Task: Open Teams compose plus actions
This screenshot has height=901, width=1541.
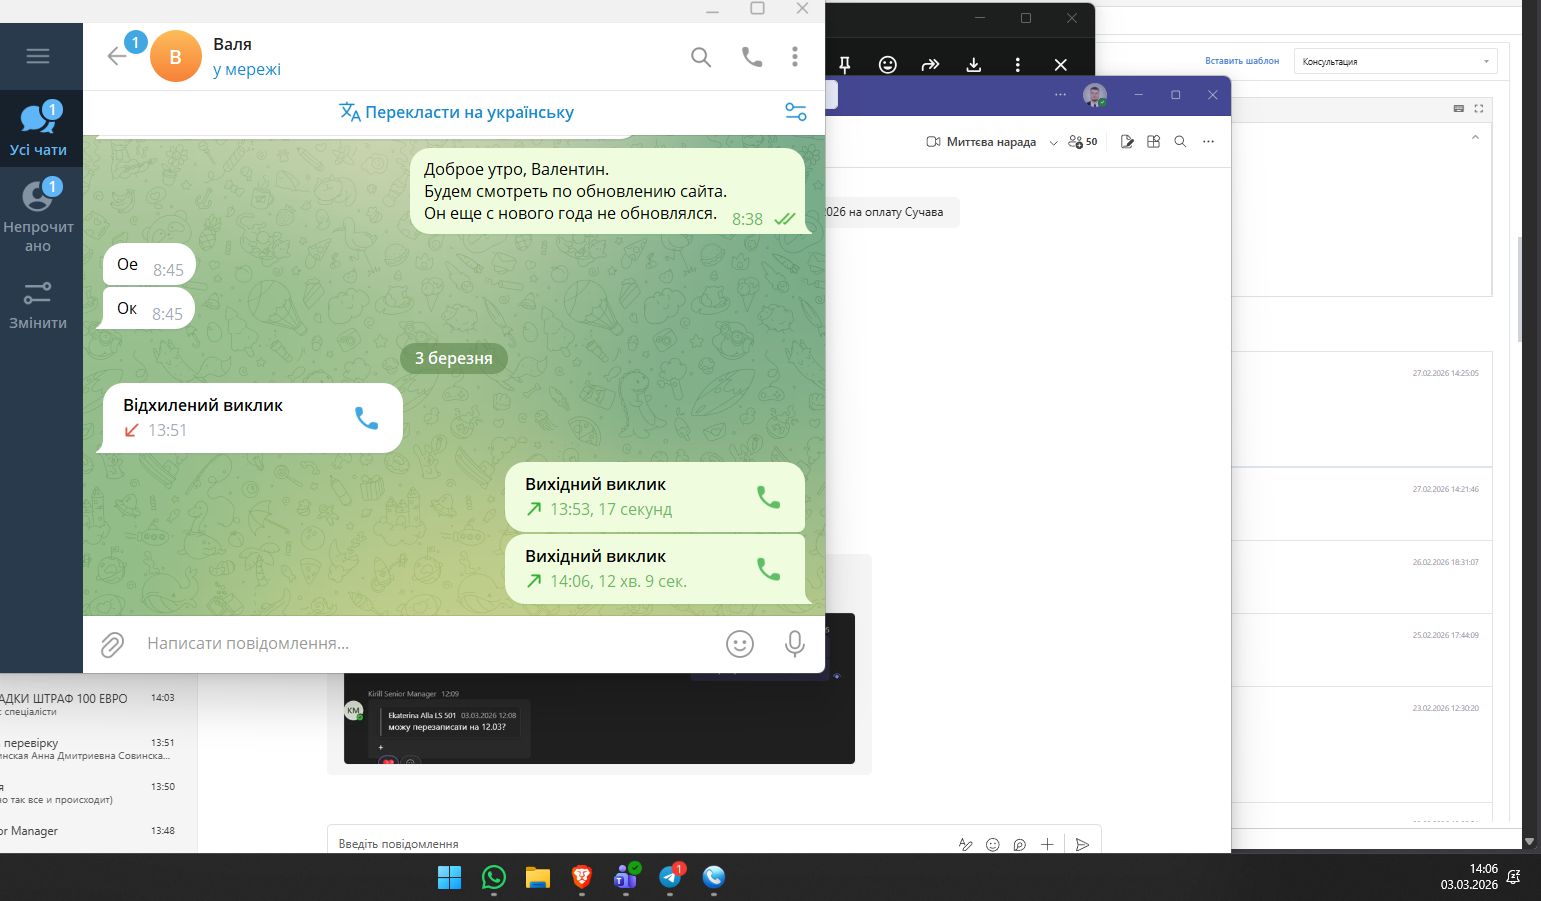Action: [1047, 844]
